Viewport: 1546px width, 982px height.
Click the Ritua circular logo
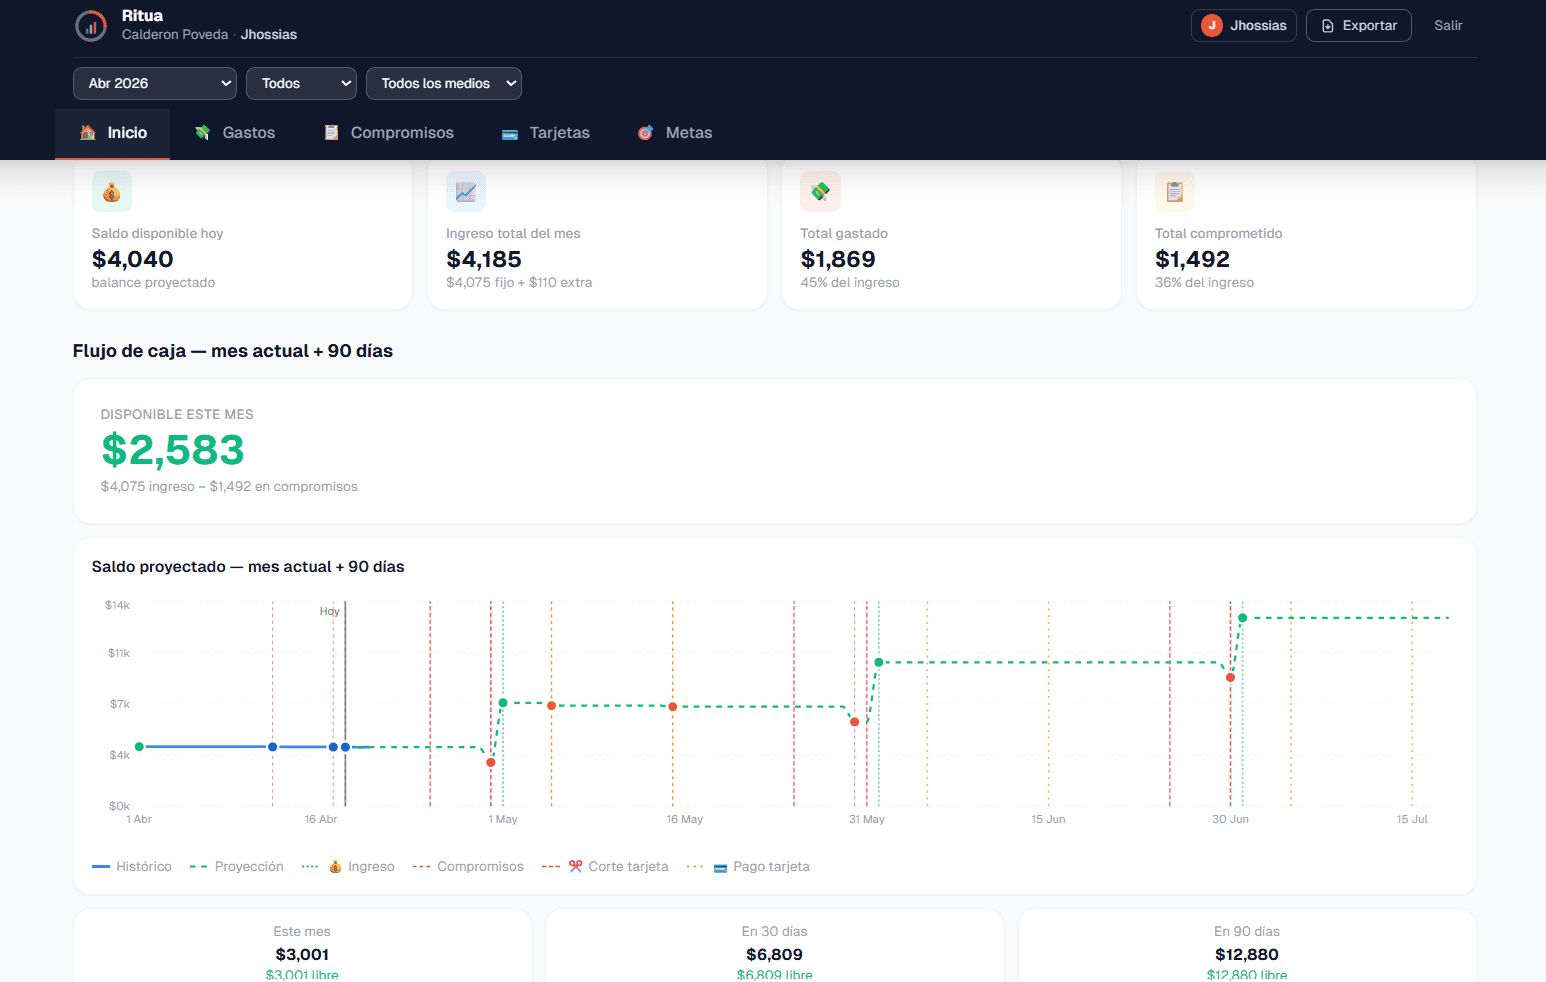tap(90, 25)
